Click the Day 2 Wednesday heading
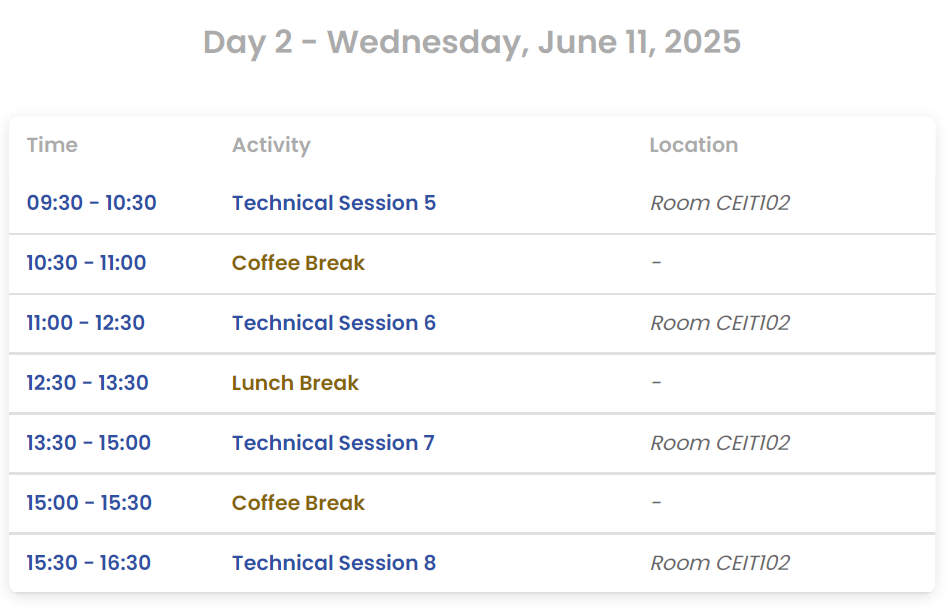The height and width of the screenshot is (612, 951). click(x=472, y=42)
